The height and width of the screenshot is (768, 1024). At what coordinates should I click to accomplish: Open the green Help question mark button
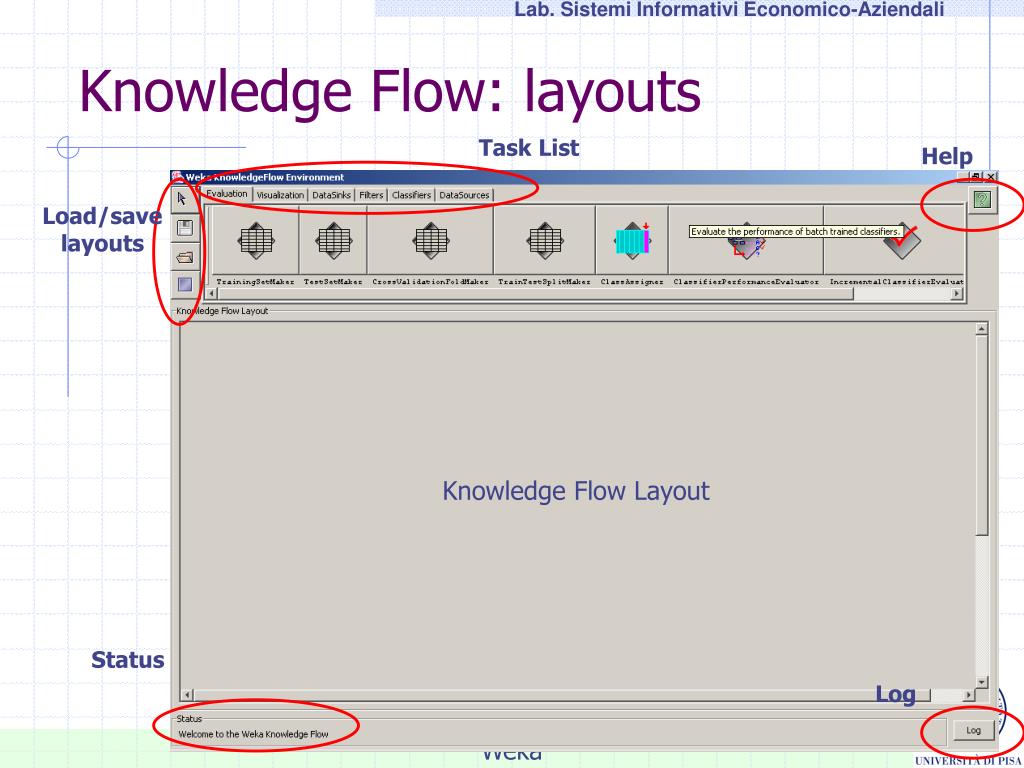(982, 200)
